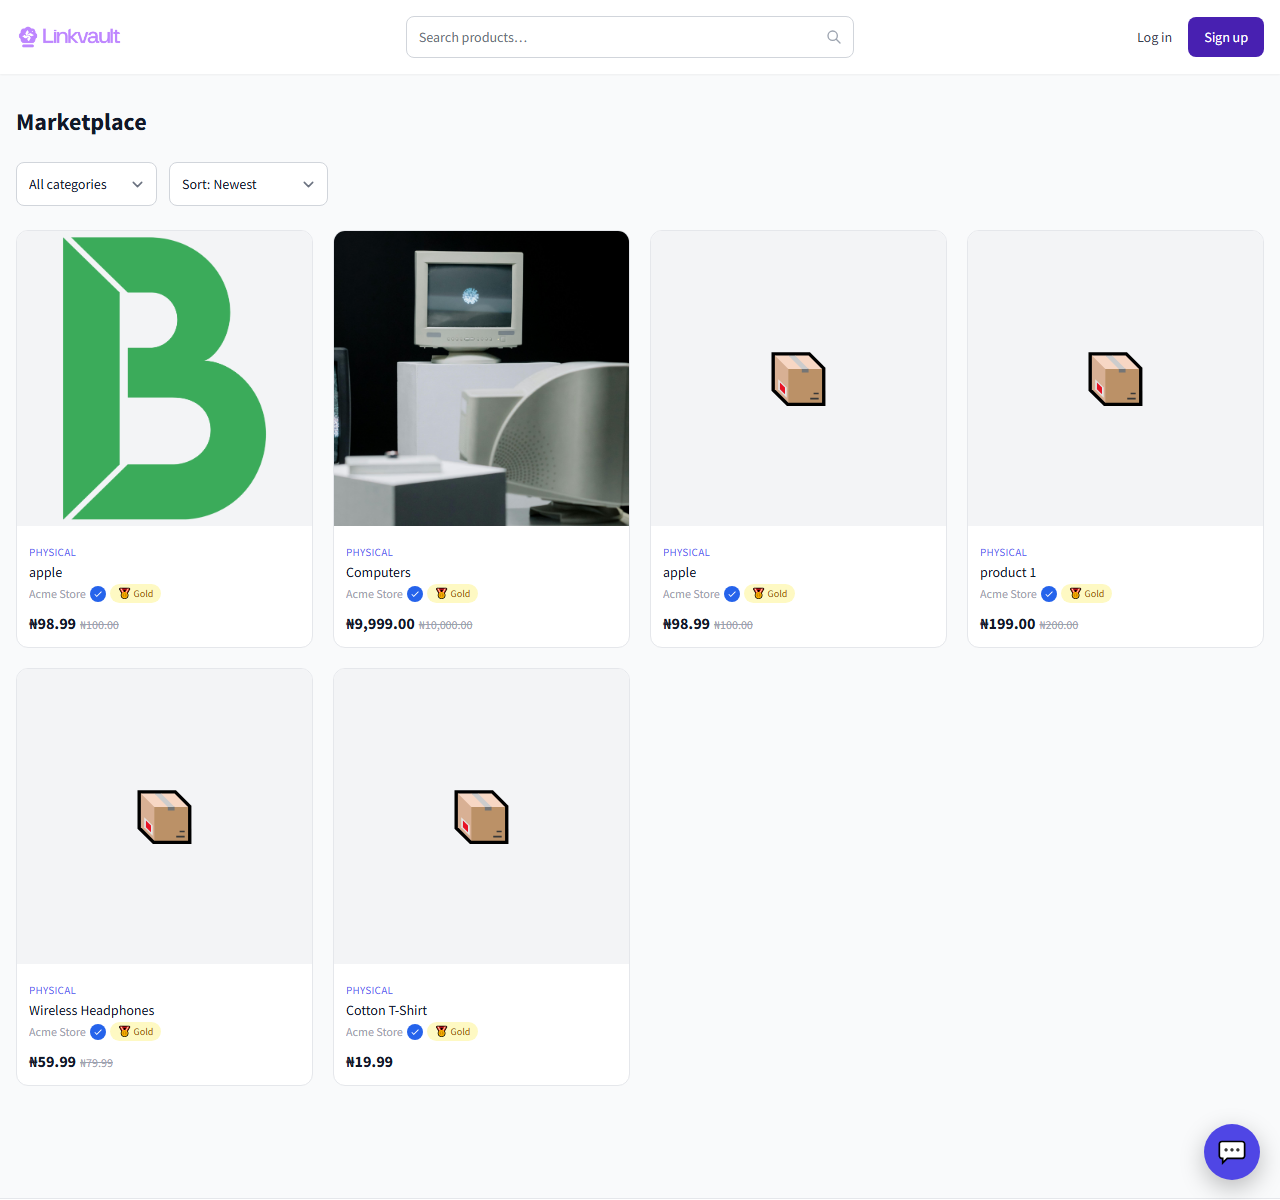The image size is (1280, 1200).
Task: Click PHYSICAL label on Cotton T-Shirt card
Action: pos(369,990)
